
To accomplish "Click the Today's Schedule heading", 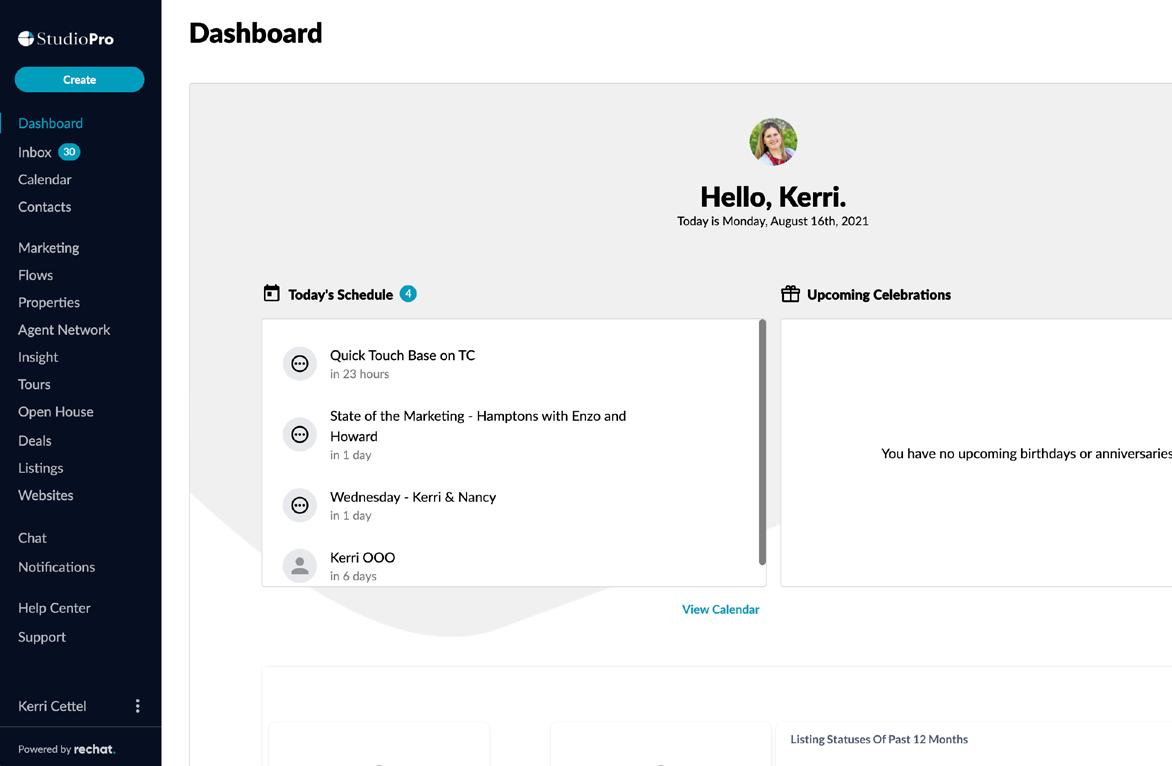I will [340, 294].
